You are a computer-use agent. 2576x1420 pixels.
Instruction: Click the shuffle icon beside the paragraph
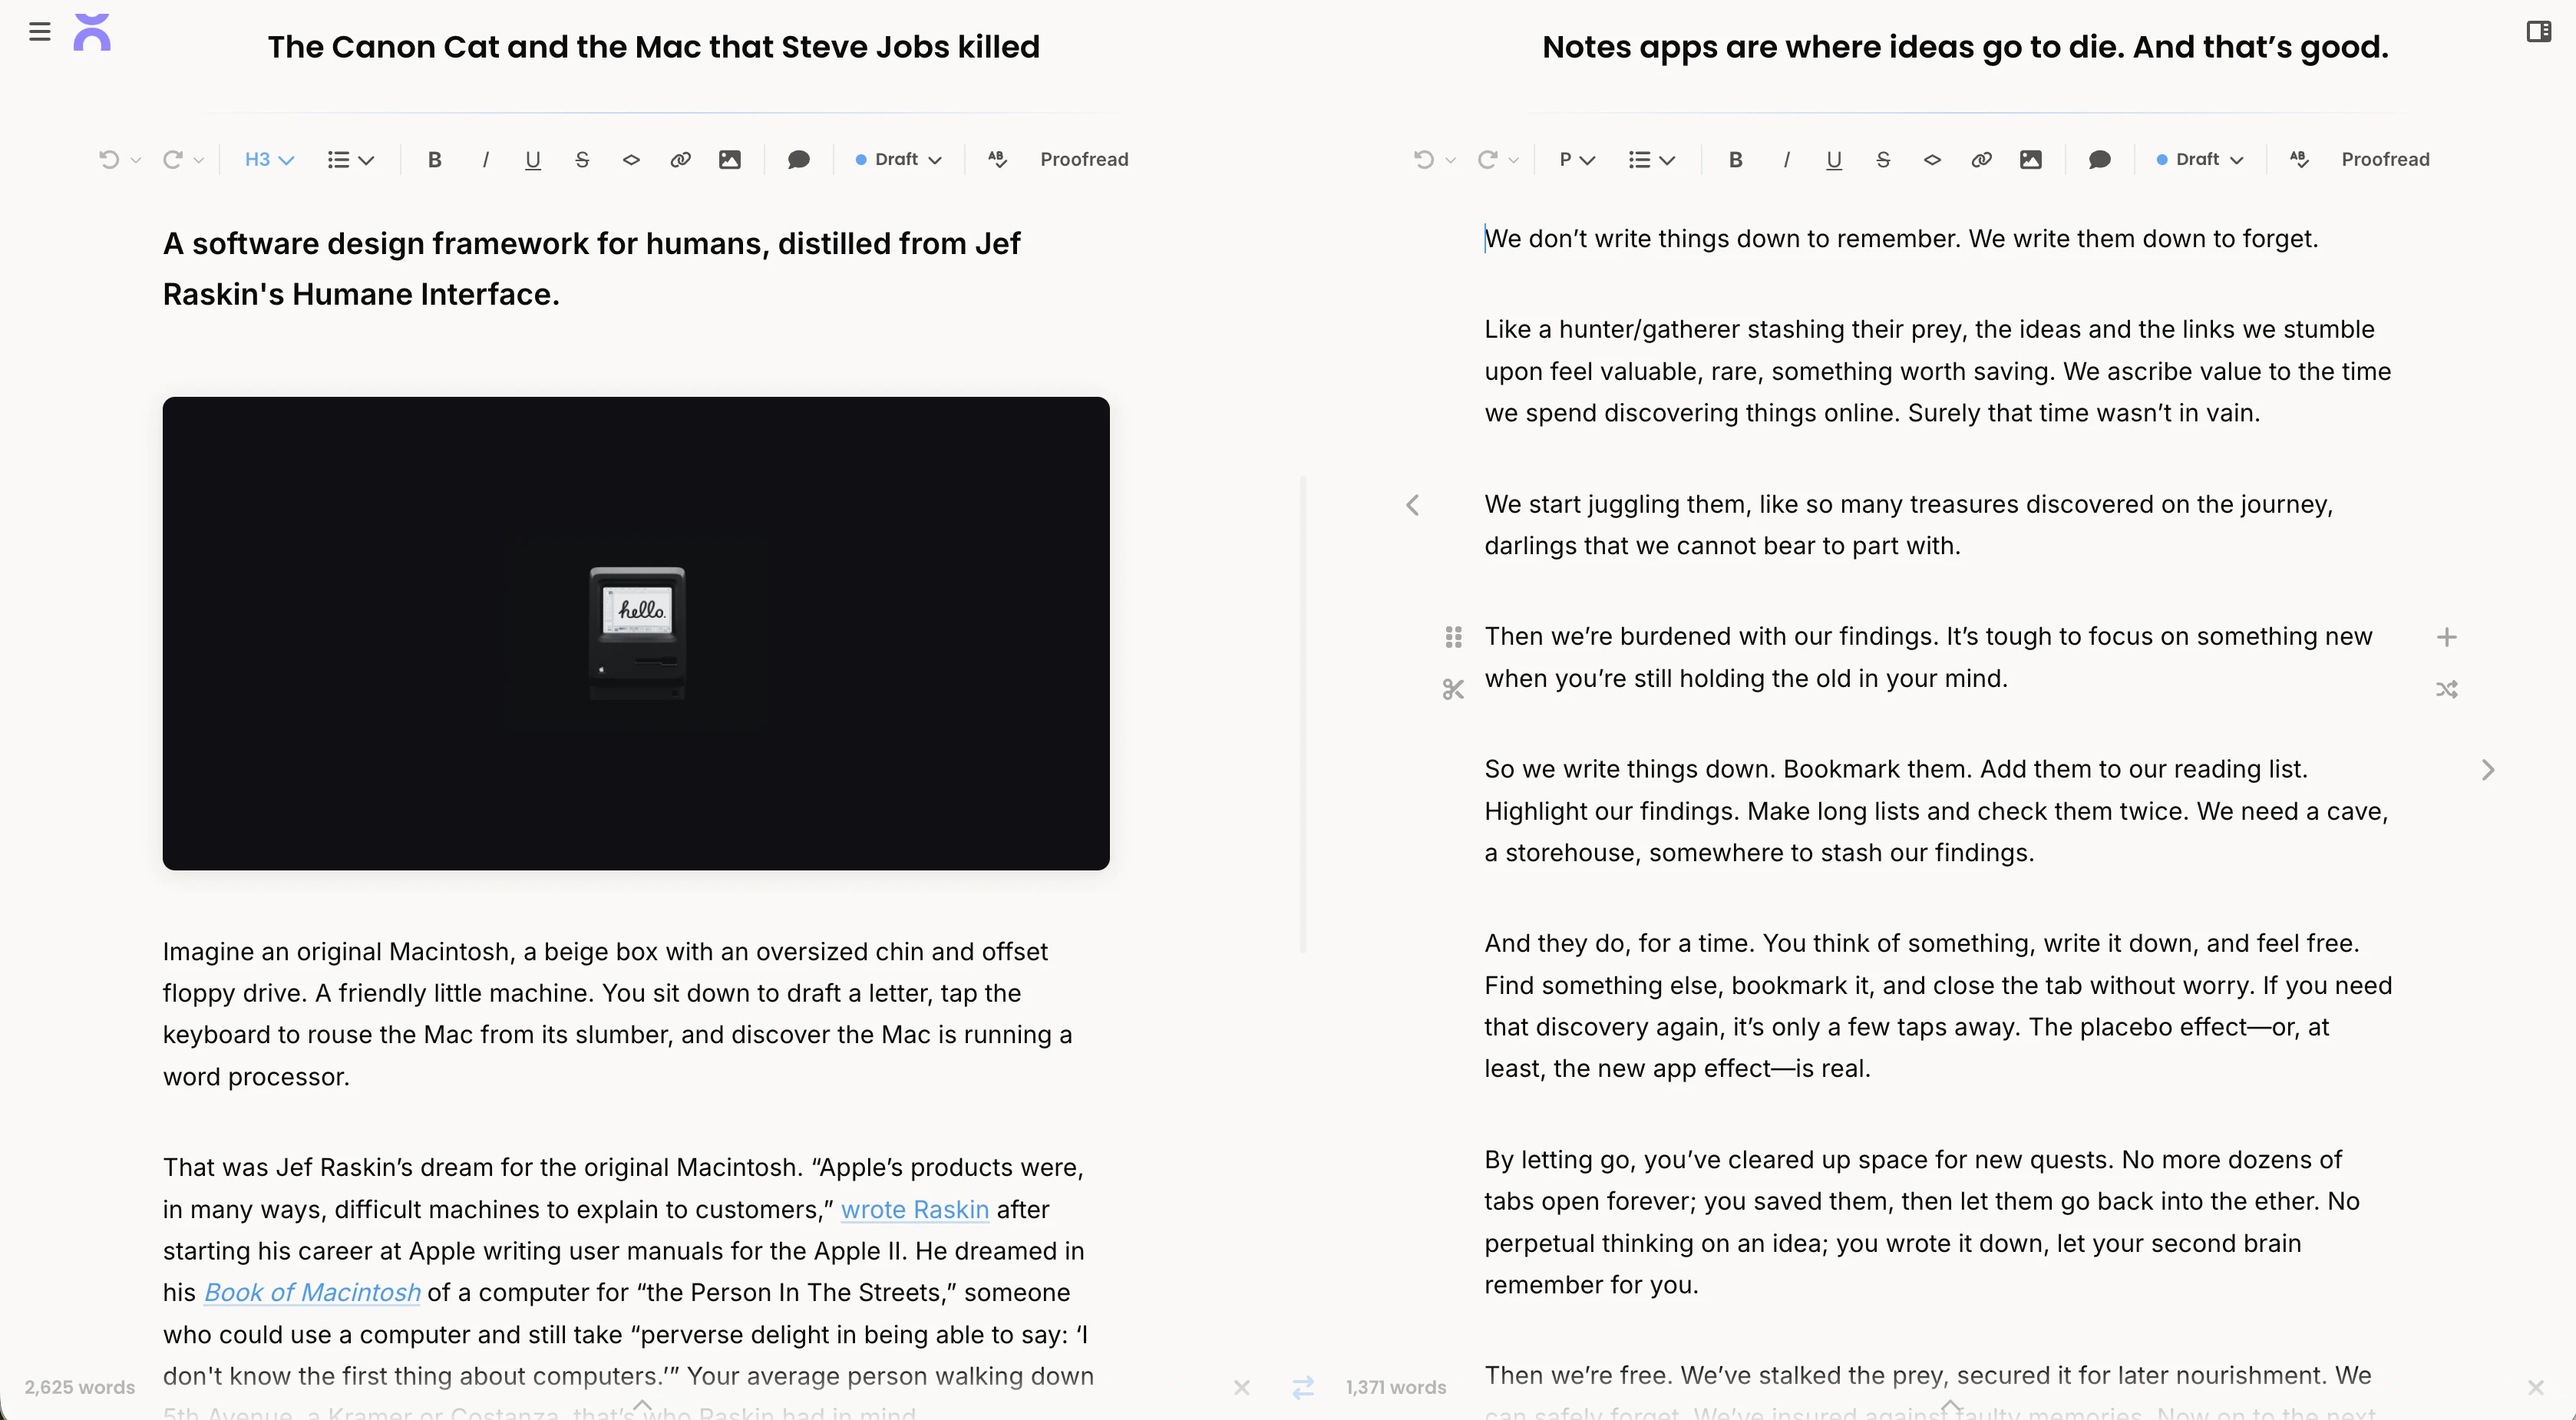[2446, 689]
